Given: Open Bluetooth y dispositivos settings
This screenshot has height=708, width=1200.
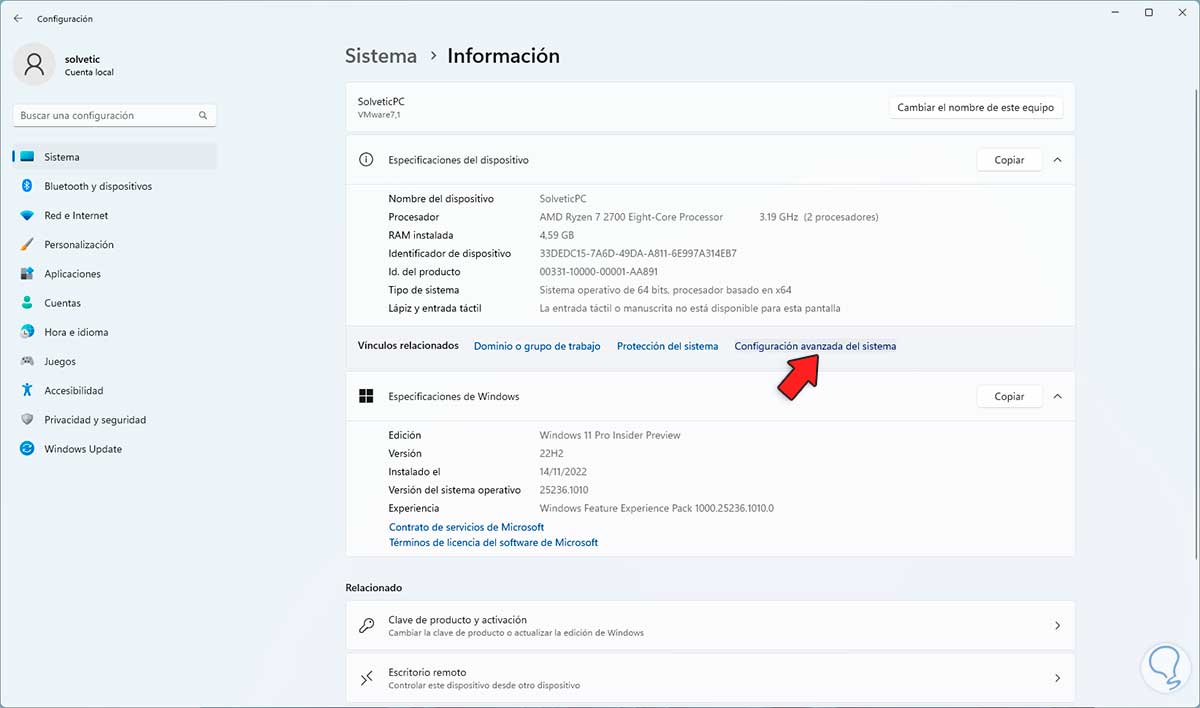Looking at the screenshot, I should coord(115,186).
